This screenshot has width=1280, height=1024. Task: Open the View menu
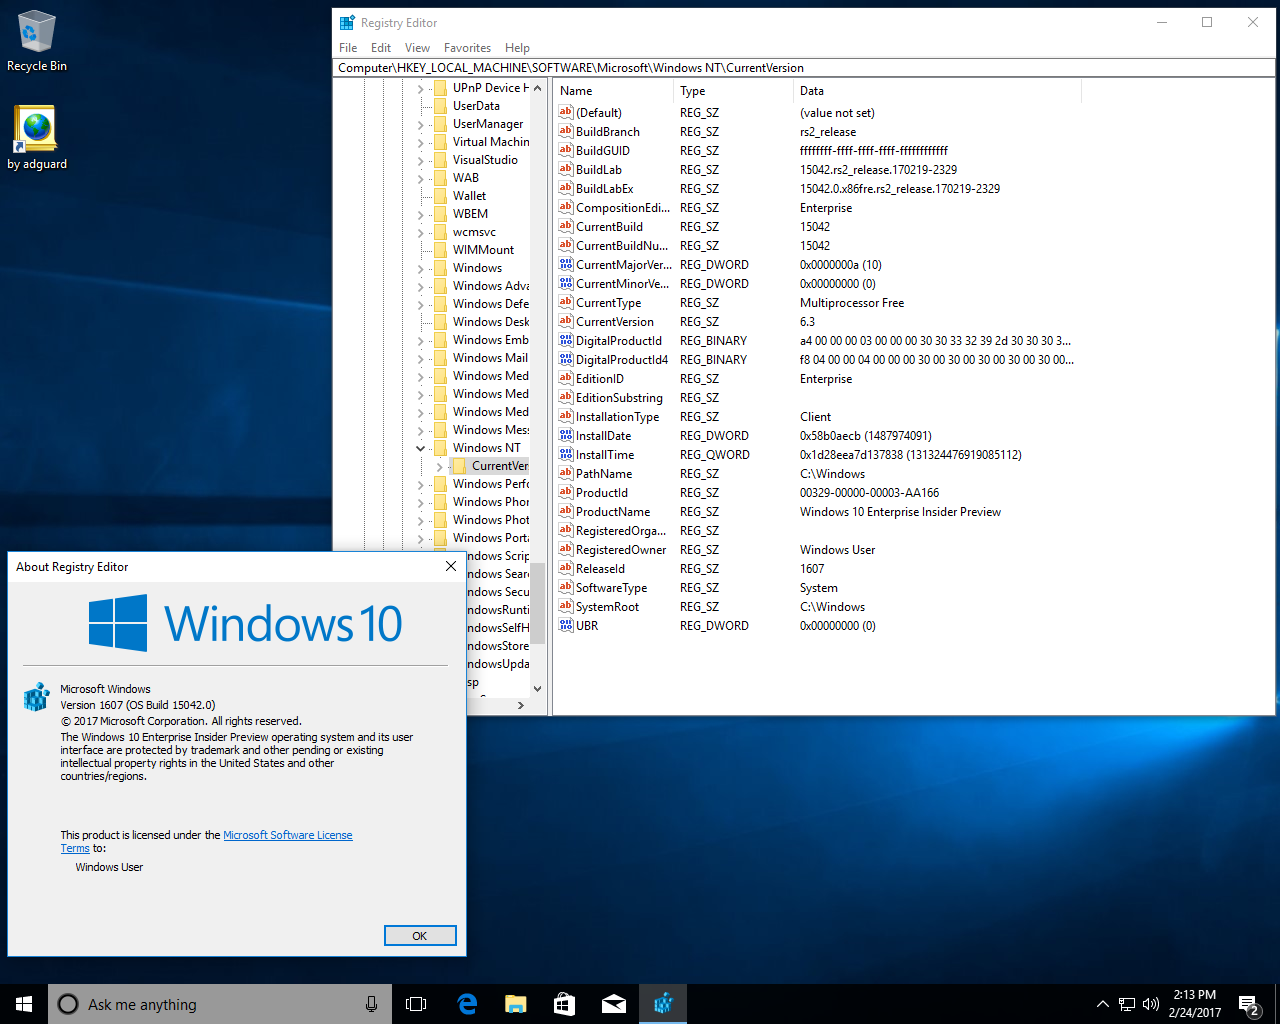coord(417,48)
